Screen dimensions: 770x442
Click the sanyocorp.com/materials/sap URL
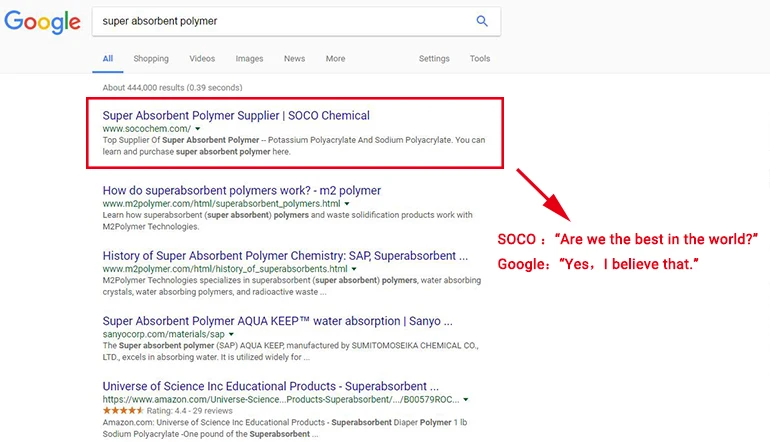coord(164,334)
